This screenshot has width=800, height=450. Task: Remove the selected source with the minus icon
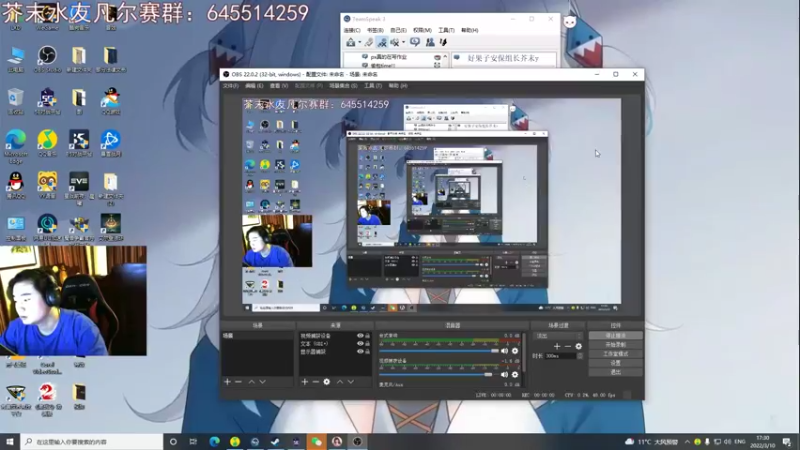pos(315,382)
